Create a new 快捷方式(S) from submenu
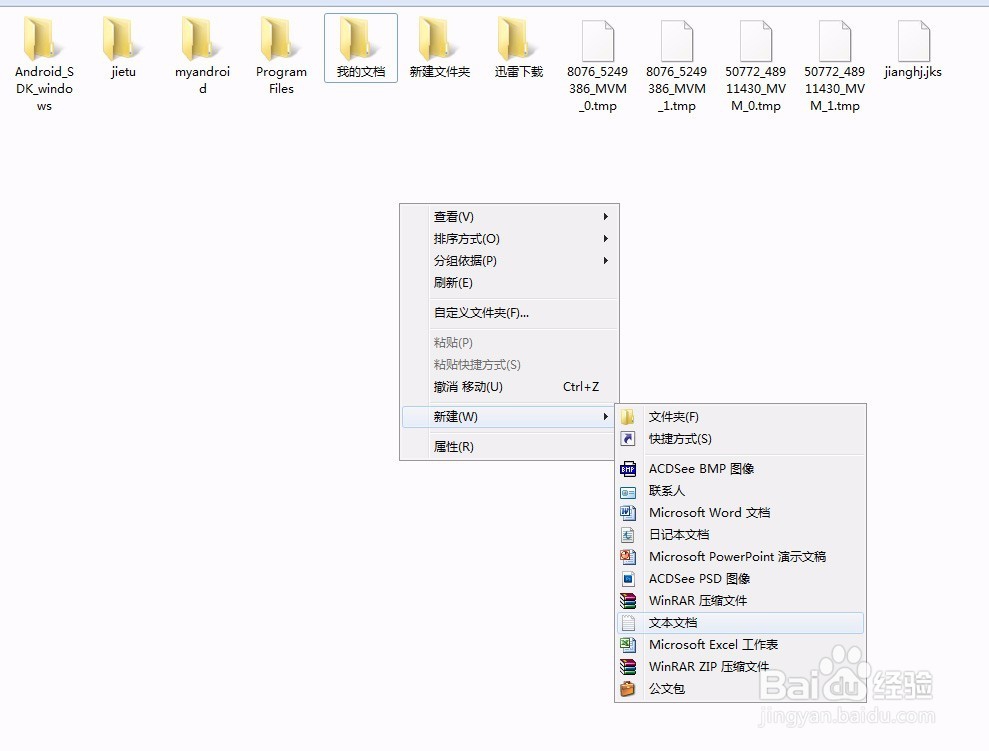This screenshot has height=751, width=989. click(740, 439)
